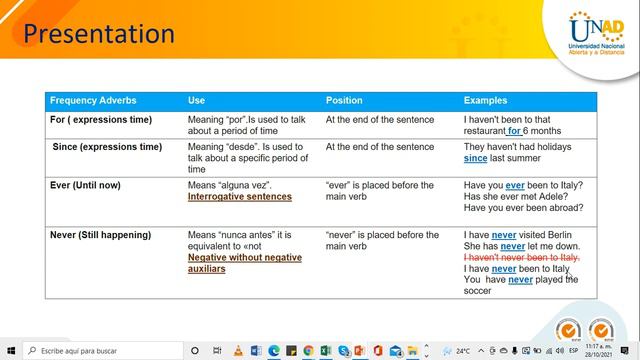Click the "Meaning "por"" use description

(247, 125)
